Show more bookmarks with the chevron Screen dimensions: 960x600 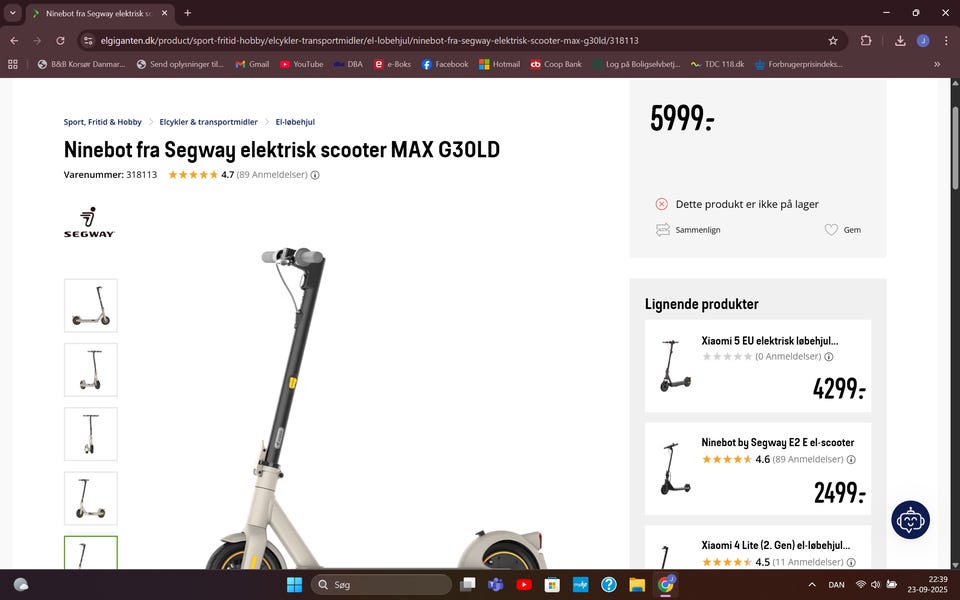click(x=937, y=64)
